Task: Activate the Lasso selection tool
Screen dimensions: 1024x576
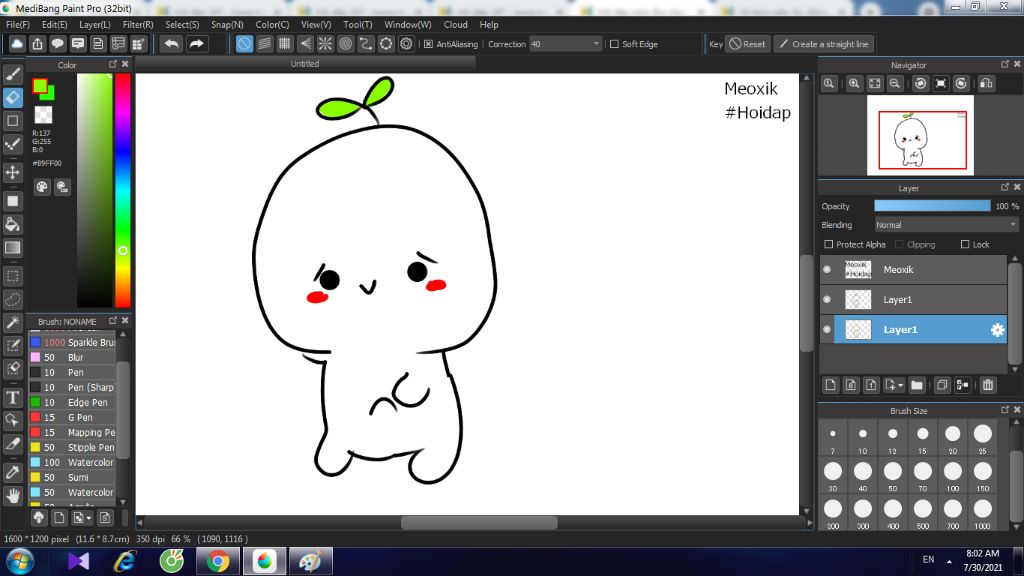Action: coord(12,300)
